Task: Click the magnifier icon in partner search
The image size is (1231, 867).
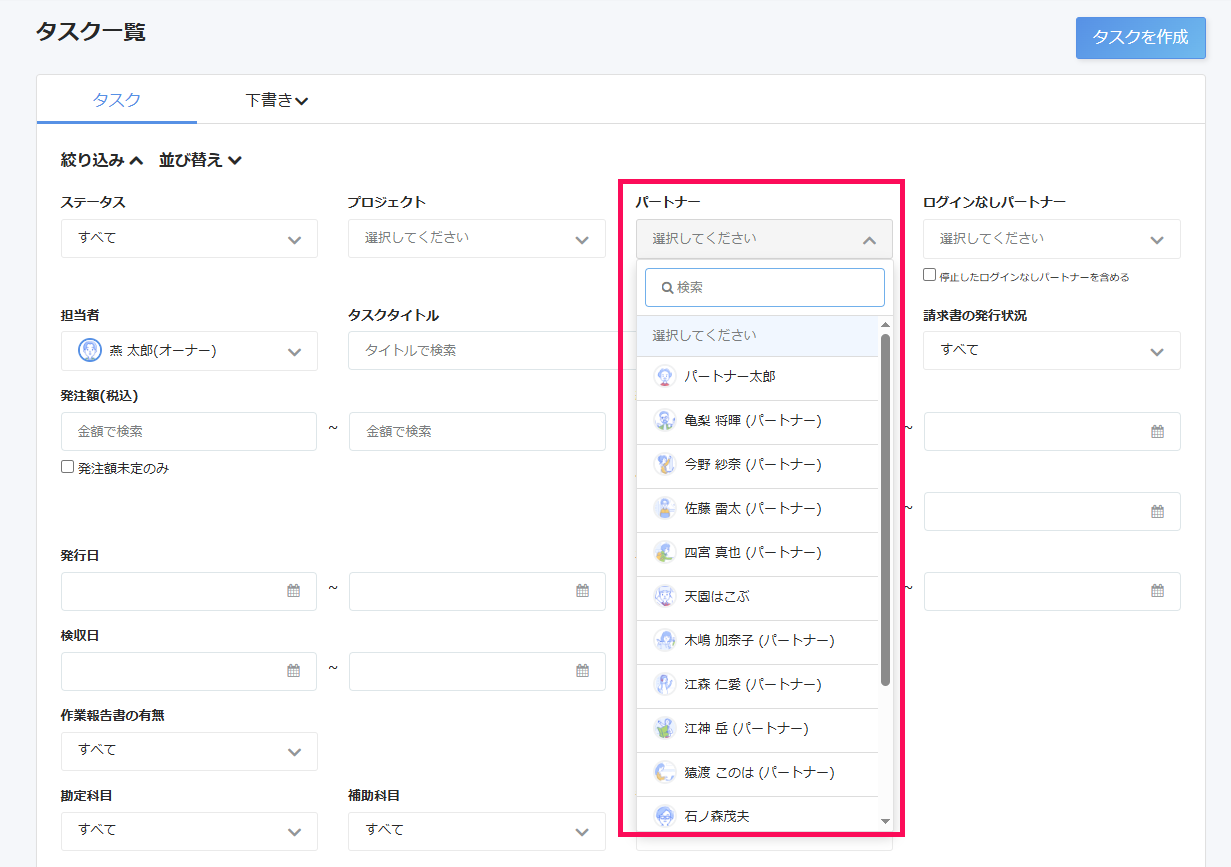Action: click(667, 287)
